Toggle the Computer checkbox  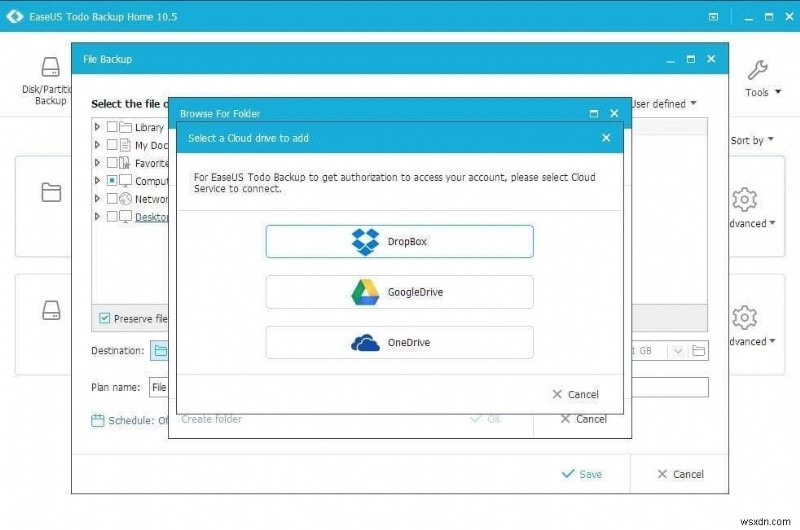click(112, 181)
